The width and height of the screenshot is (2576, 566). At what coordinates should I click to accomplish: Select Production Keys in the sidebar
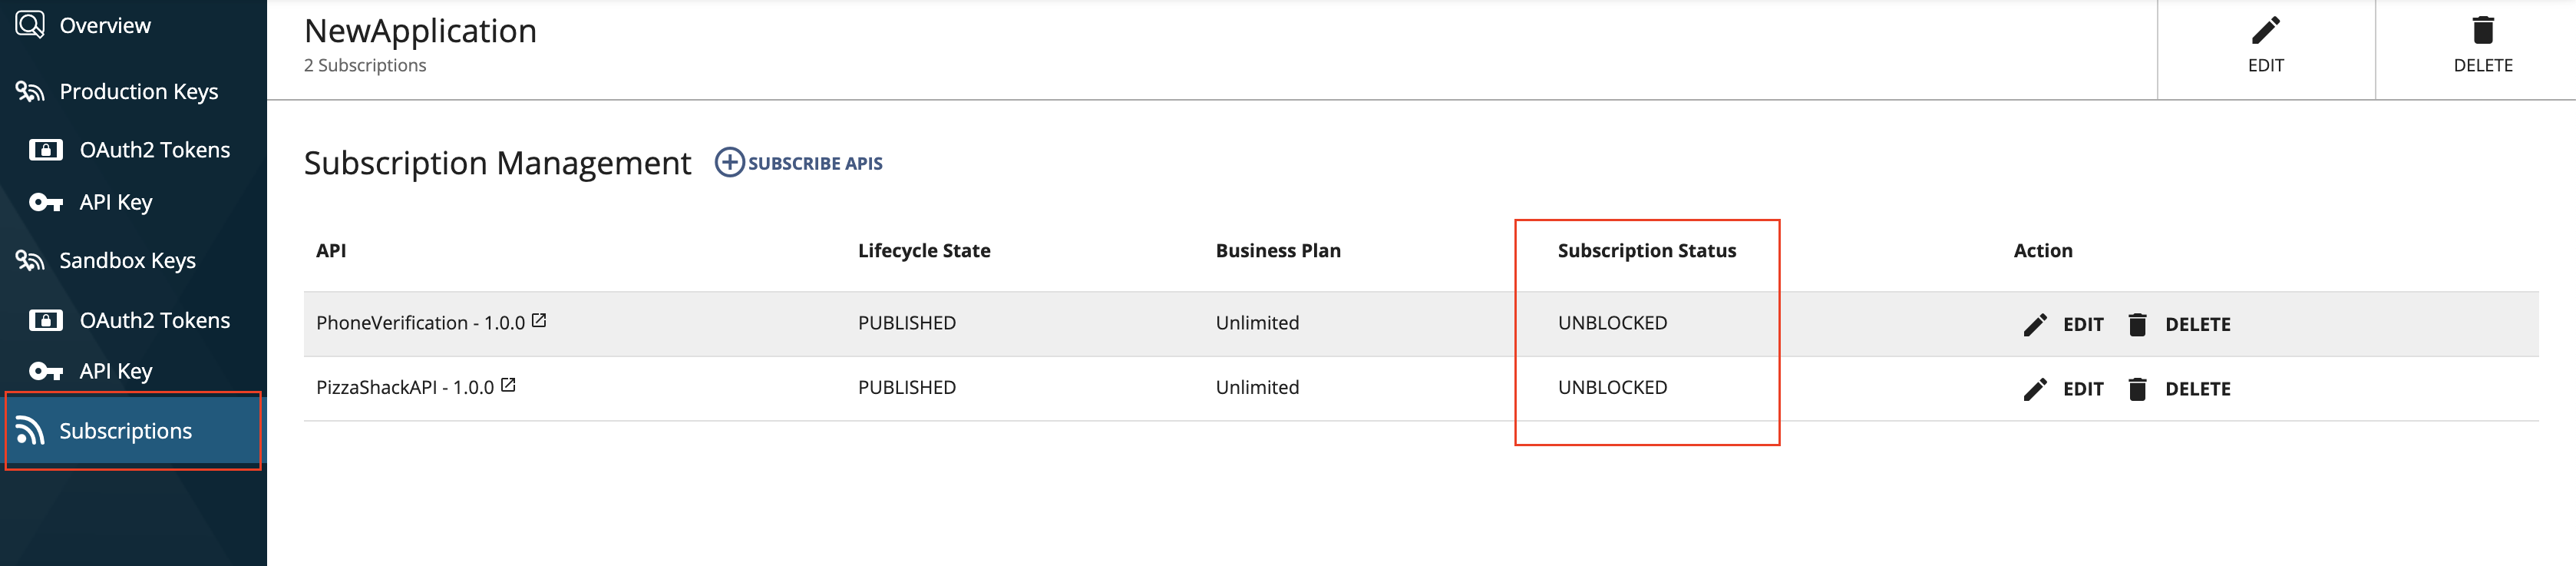[138, 92]
